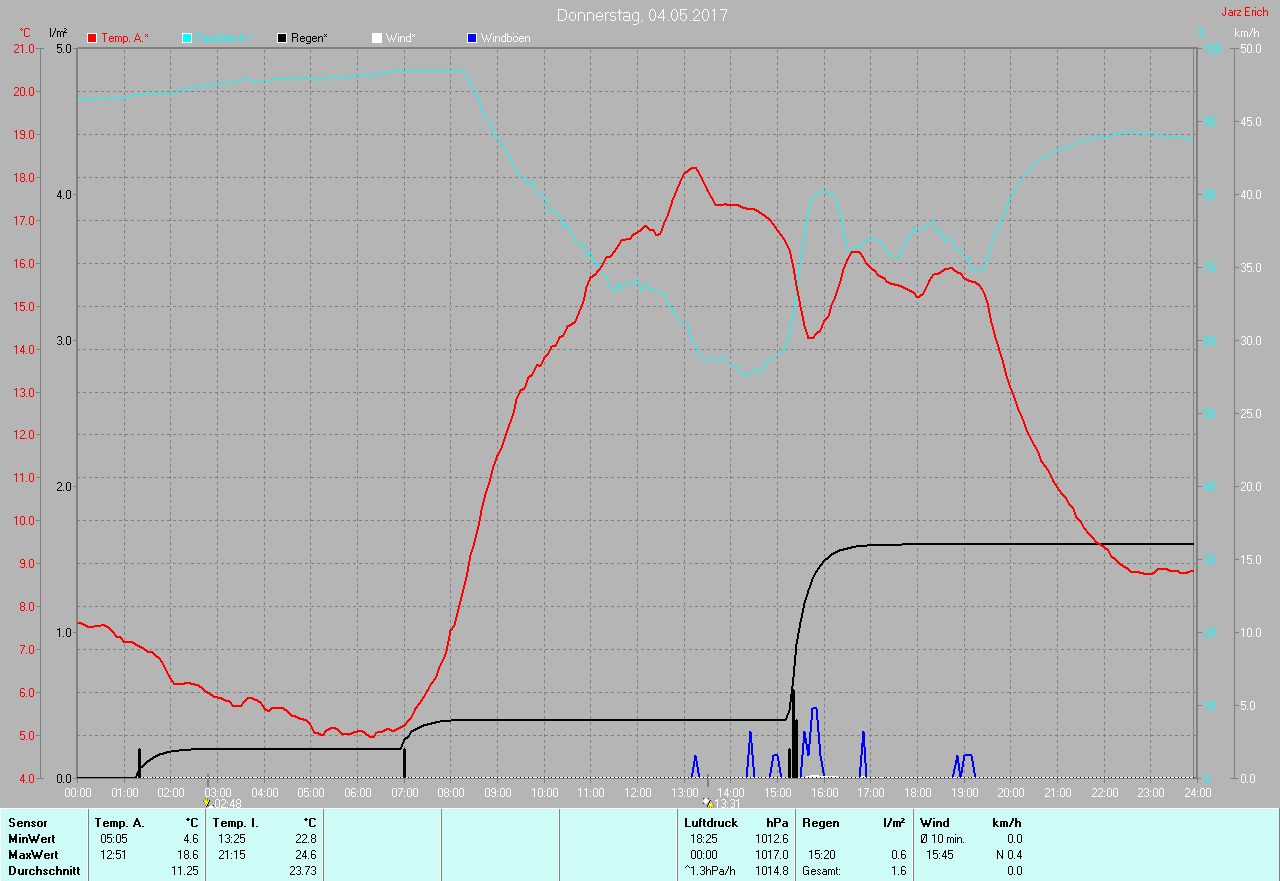Click the 'Regen' column header in the table
This screenshot has height=881, width=1280.
[821, 823]
